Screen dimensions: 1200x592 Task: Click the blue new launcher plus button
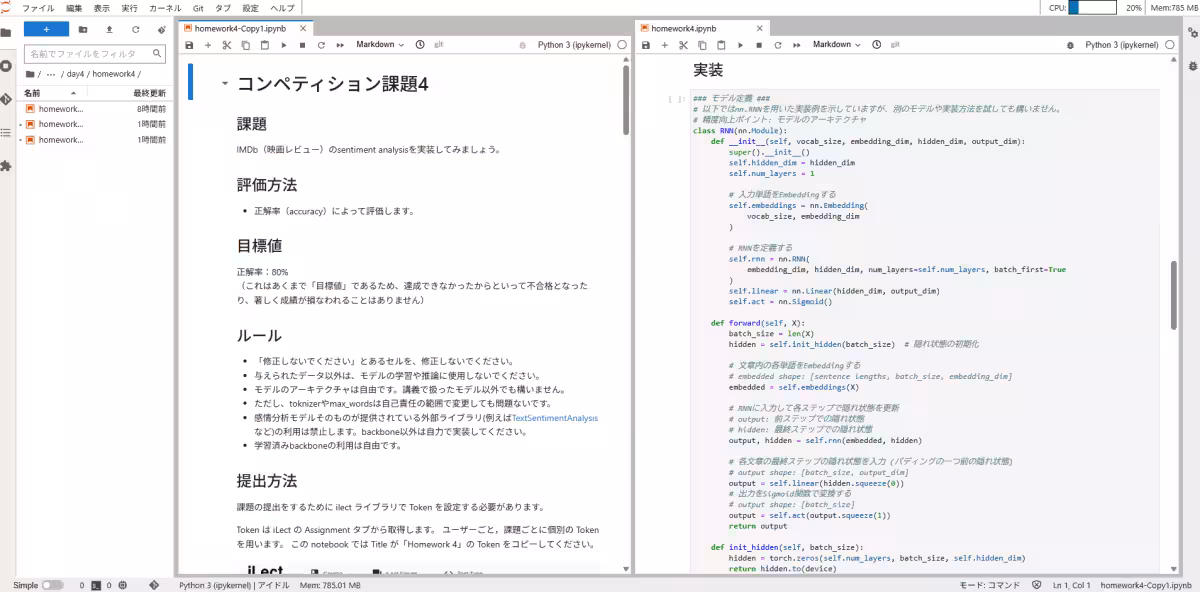click(46, 29)
